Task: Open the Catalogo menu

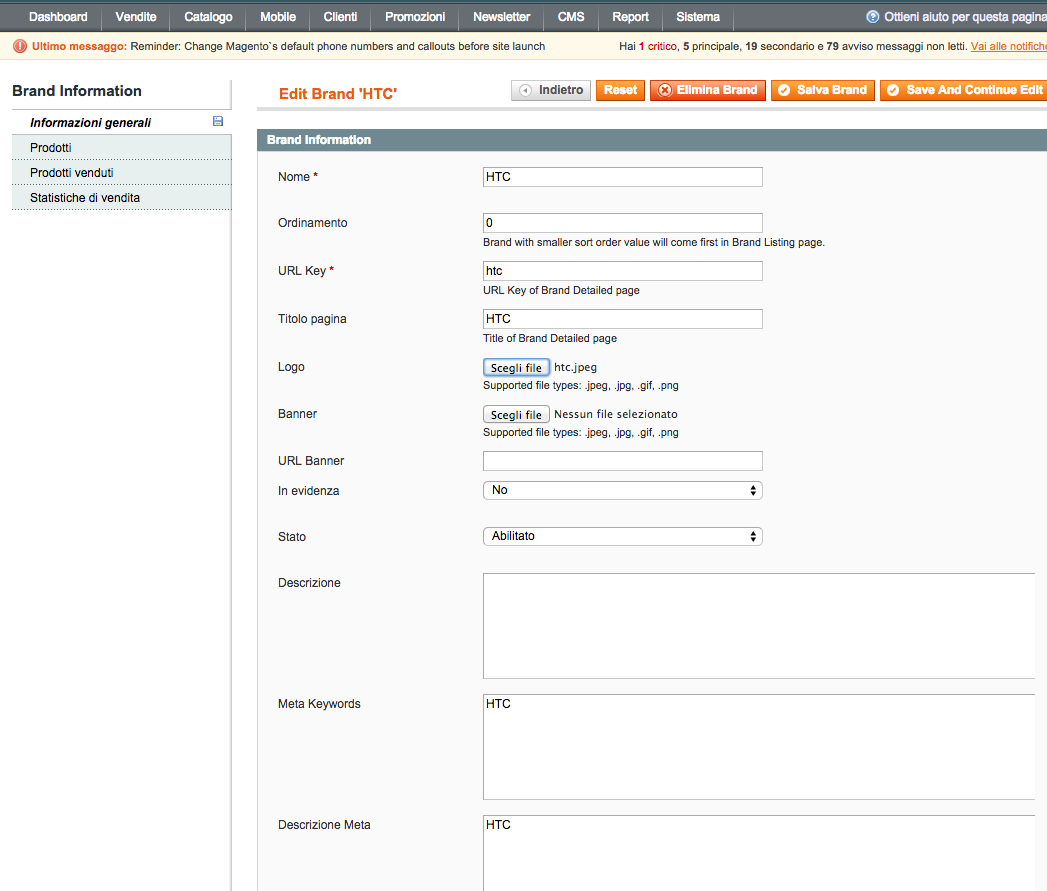Action: [208, 17]
